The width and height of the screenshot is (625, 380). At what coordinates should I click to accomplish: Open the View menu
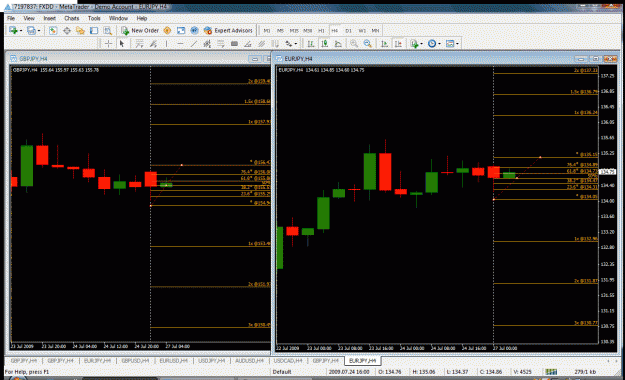tap(29, 18)
